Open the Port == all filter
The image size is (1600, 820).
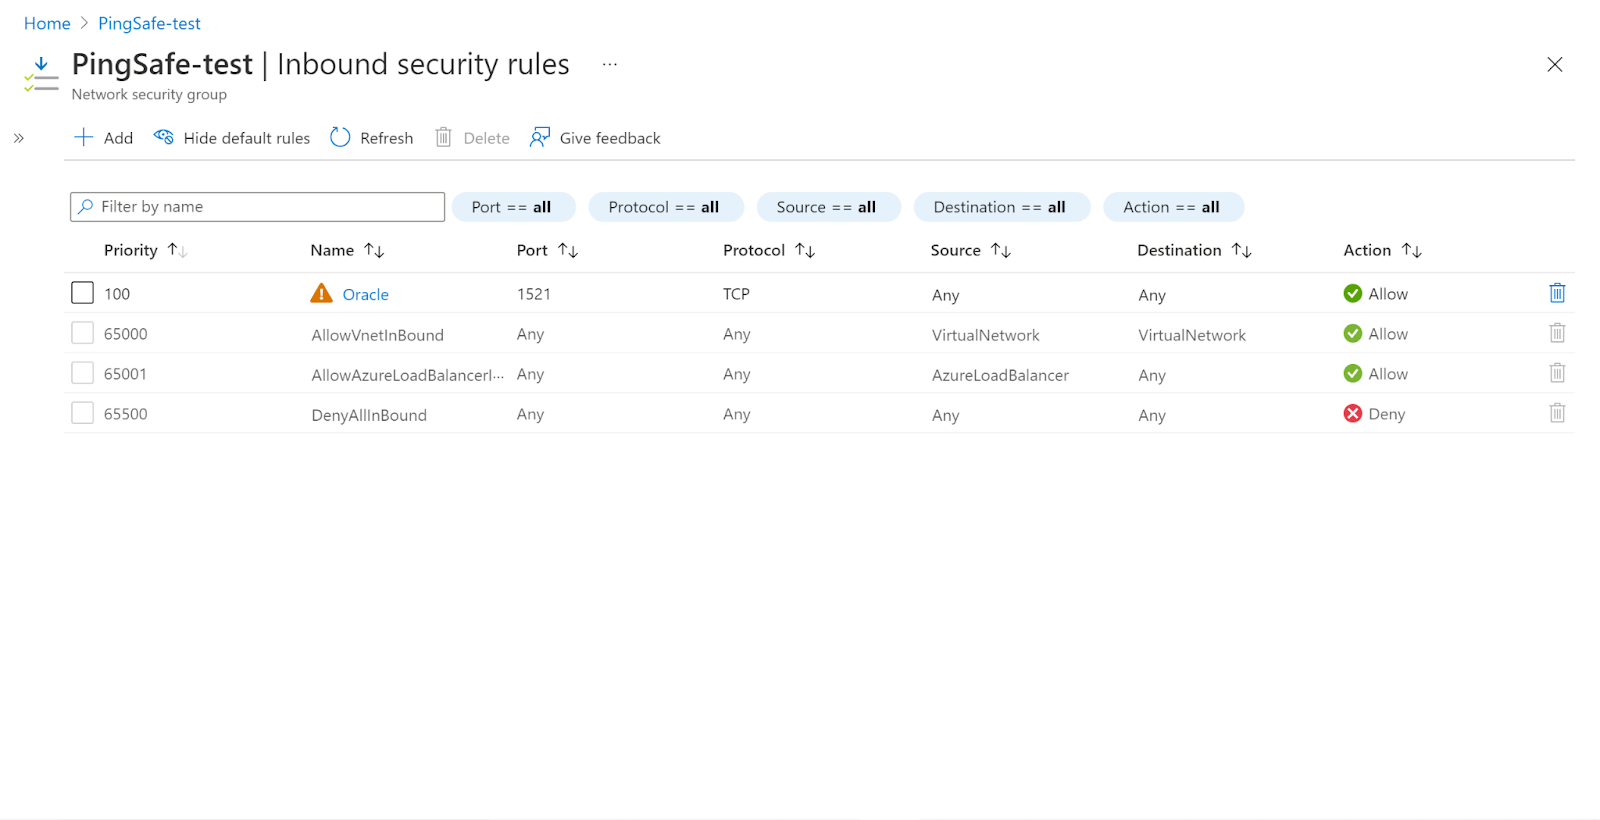coord(512,207)
